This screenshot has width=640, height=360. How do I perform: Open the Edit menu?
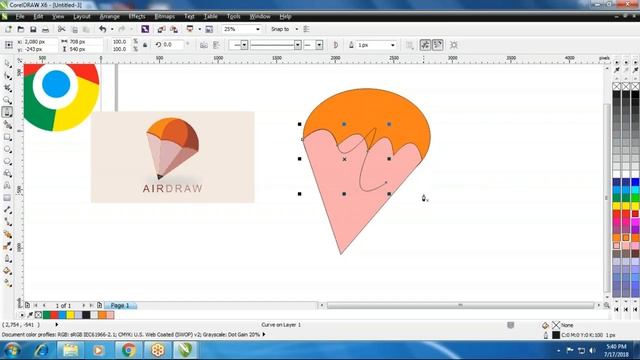pyautogui.click(x=38, y=16)
